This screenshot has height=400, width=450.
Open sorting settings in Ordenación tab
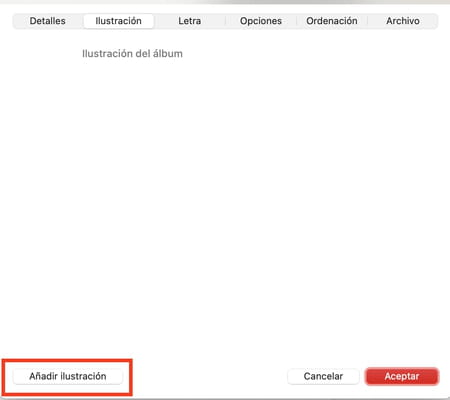tap(332, 21)
